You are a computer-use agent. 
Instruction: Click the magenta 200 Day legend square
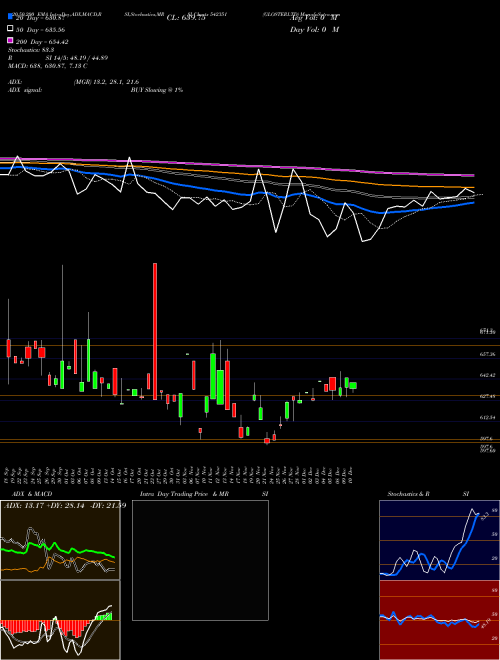[11, 40]
